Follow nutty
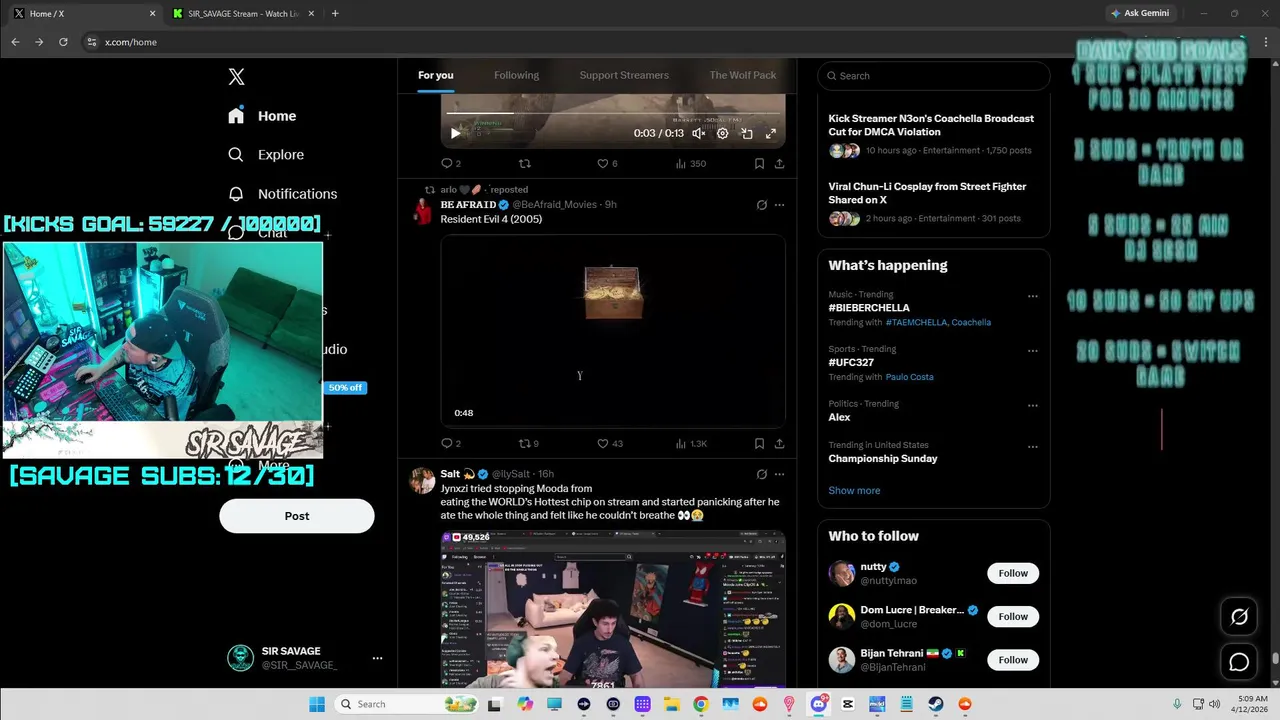The width and height of the screenshot is (1280, 720). tap(1013, 573)
